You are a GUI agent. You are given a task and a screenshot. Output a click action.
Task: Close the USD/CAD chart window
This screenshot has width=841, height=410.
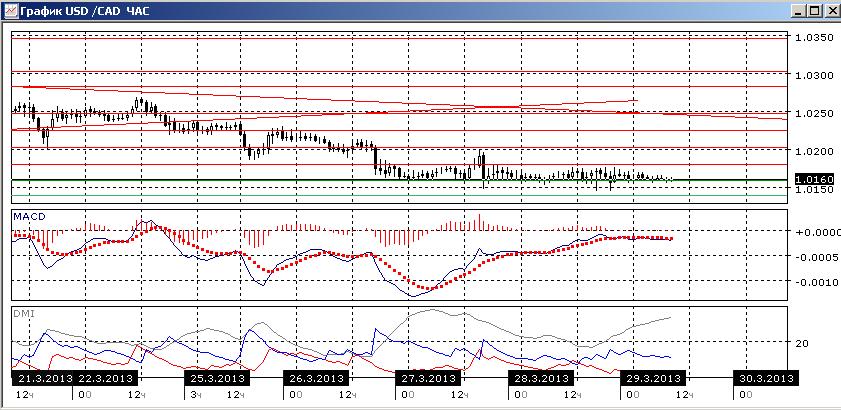pos(831,11)
